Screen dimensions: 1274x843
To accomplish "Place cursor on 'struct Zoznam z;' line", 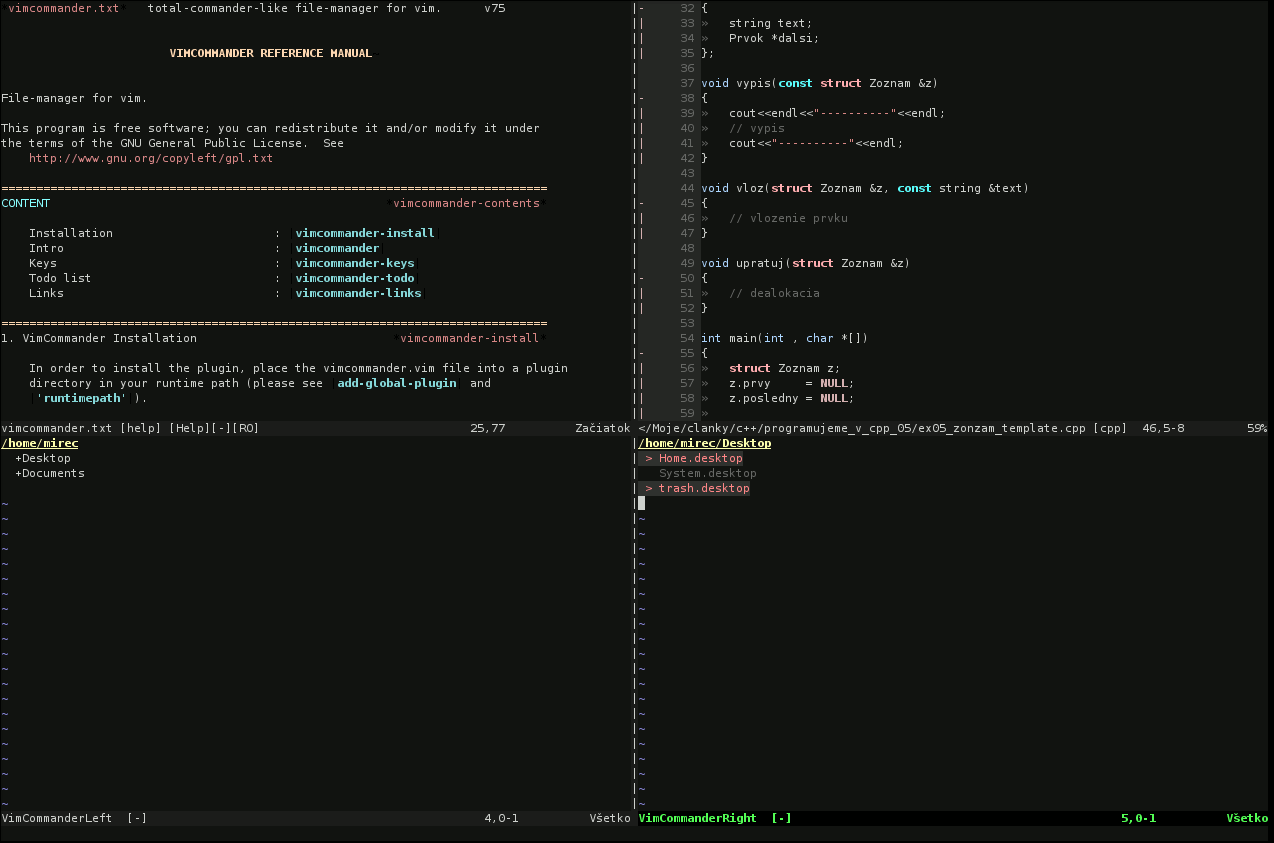I will (x=784, y=368).
